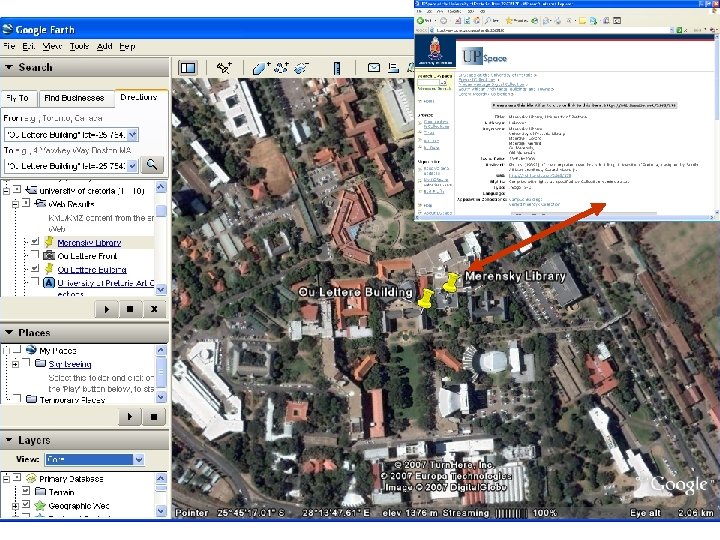Uncheck the Ou Lettere Building result checkbox
Screen dimensions: 720x540
(35, 269)
